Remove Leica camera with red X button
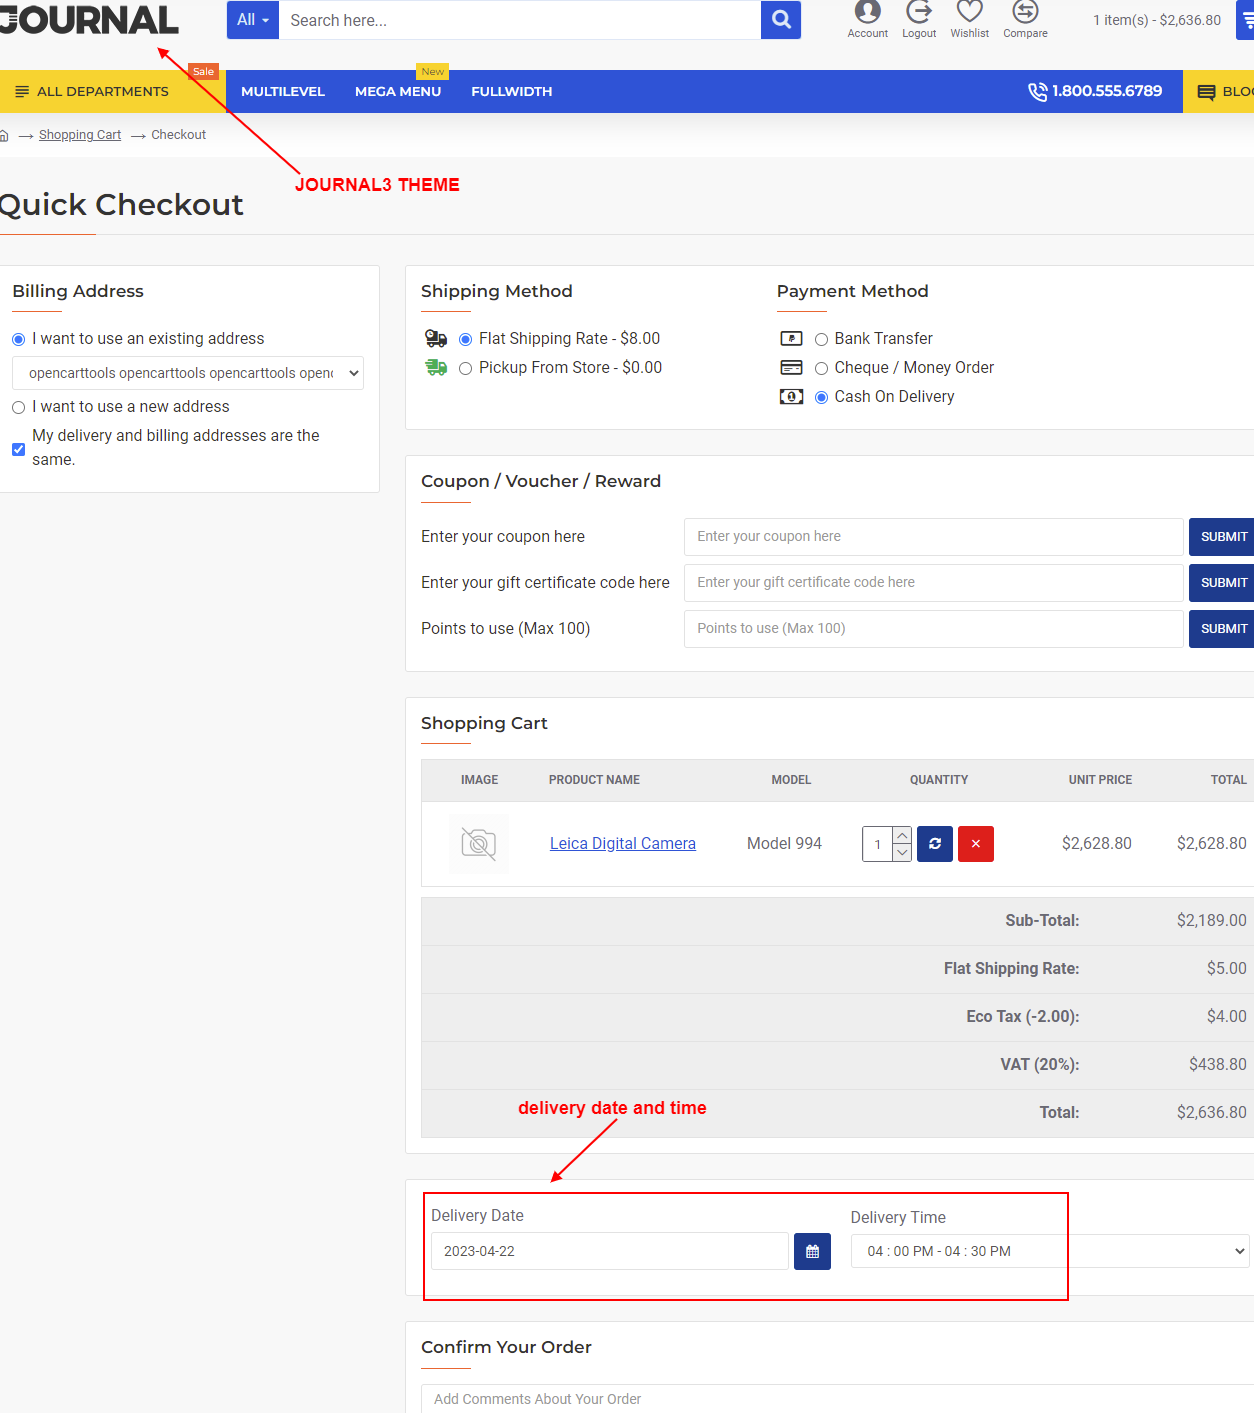1254x1413 pixels. [976, 844]
